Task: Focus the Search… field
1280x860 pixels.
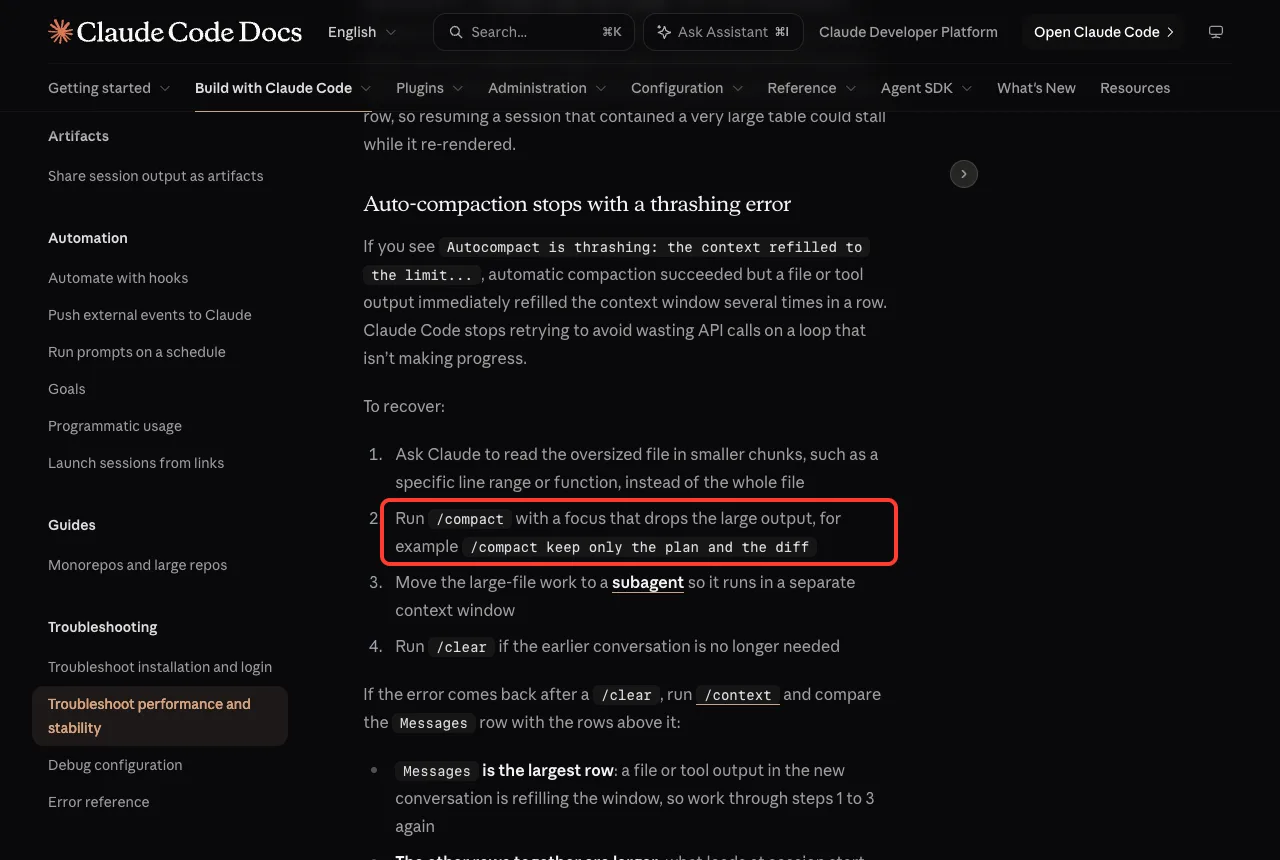Action: pos(534,32)
